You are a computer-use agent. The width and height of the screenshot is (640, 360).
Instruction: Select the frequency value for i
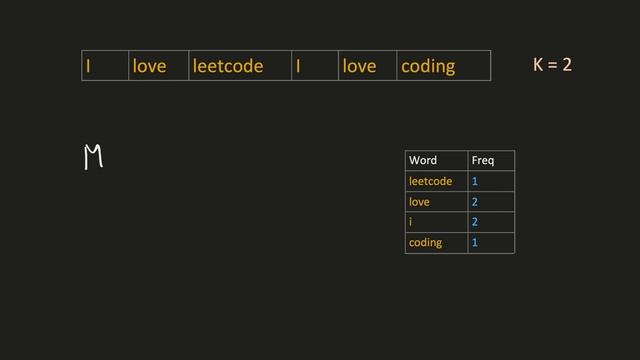pyautogui.click(x=491, y=222)
